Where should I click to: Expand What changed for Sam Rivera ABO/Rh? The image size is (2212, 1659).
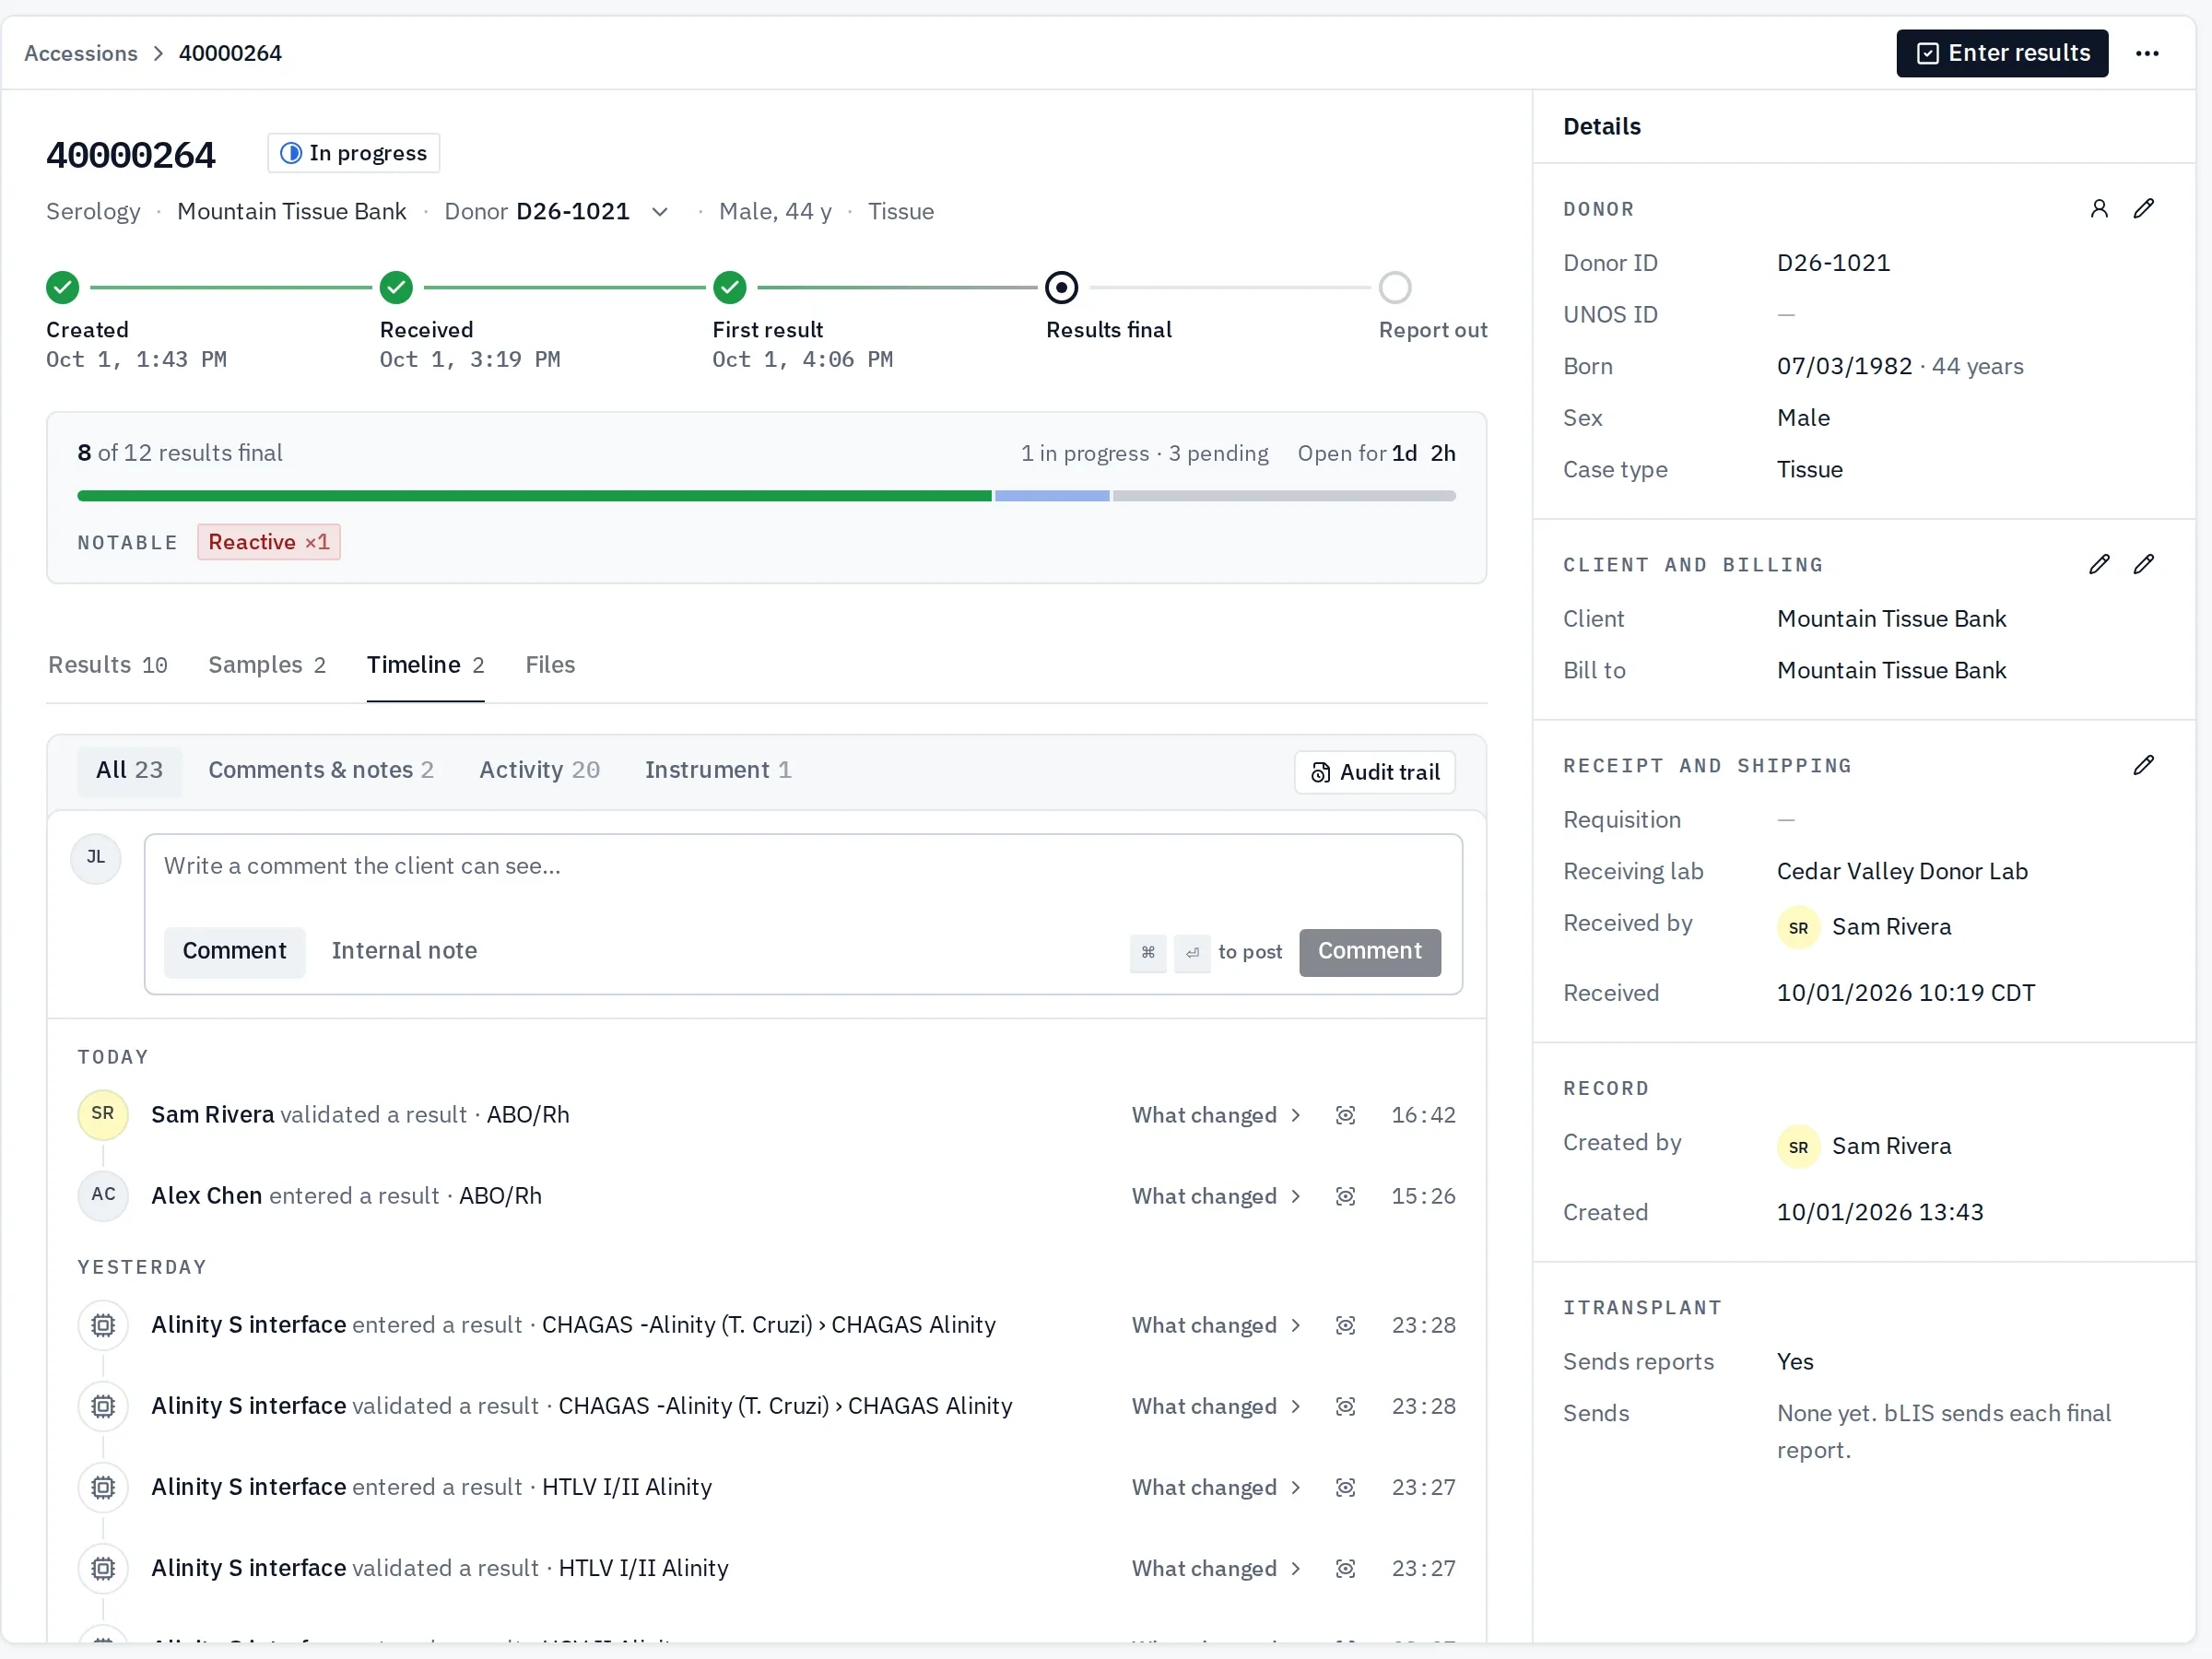(x=1216, y=1115)
